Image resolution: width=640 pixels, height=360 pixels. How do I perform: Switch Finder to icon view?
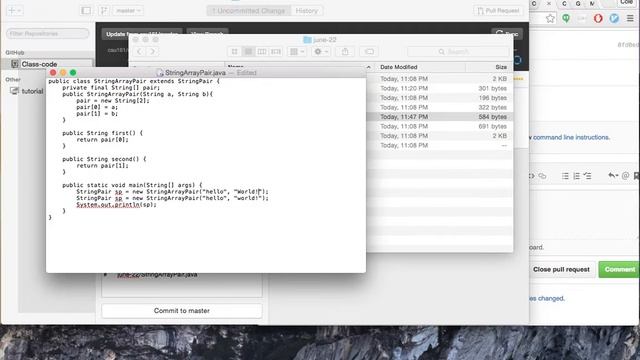tap(234, 51)
